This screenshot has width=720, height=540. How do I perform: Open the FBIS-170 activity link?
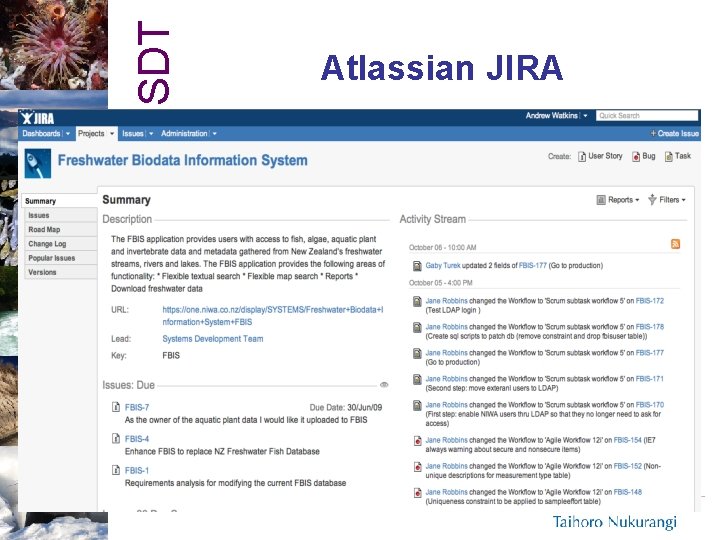coord(650,405)
